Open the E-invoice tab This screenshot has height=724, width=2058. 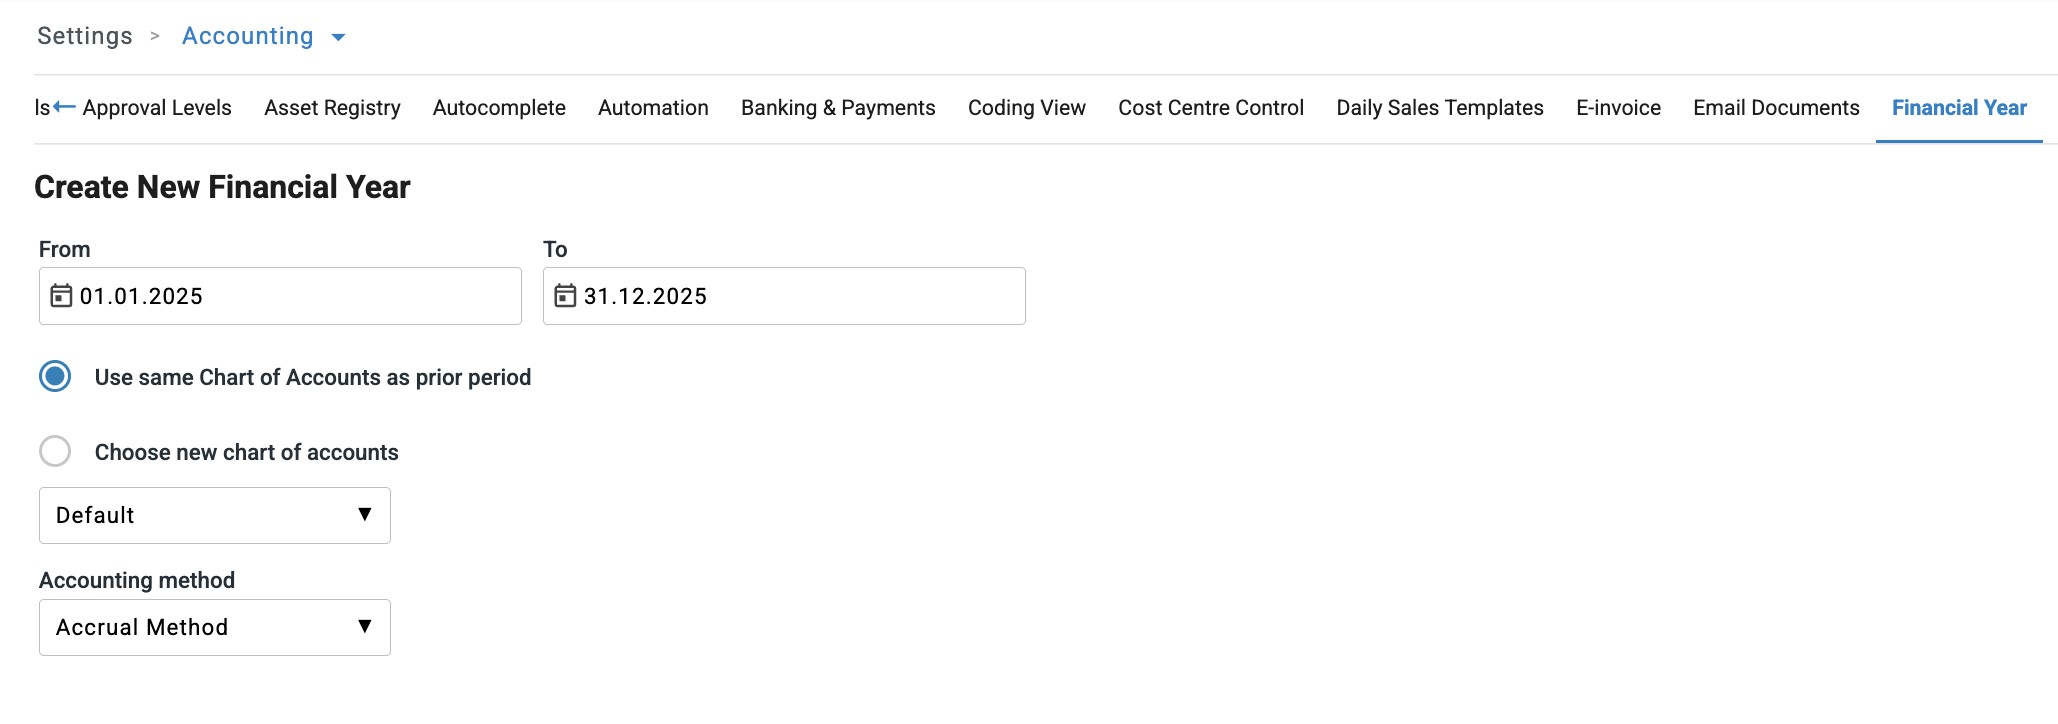[1618, 108]
